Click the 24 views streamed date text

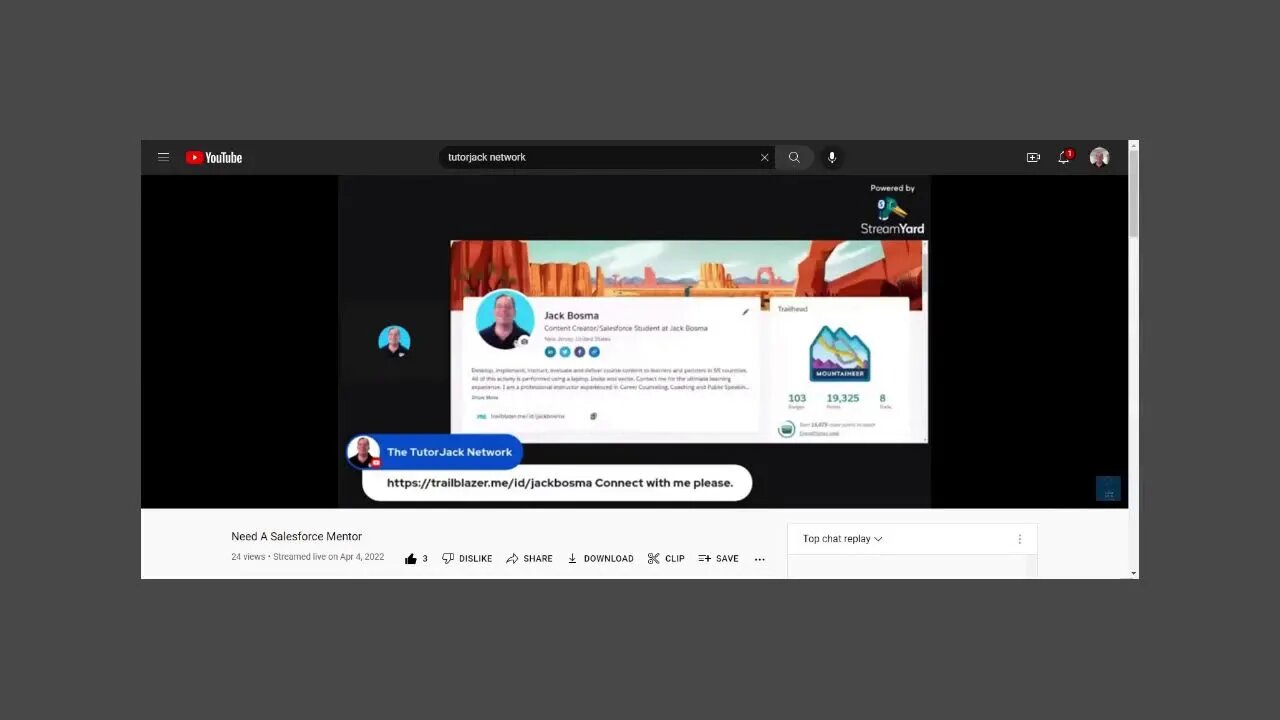coord(308,557)
